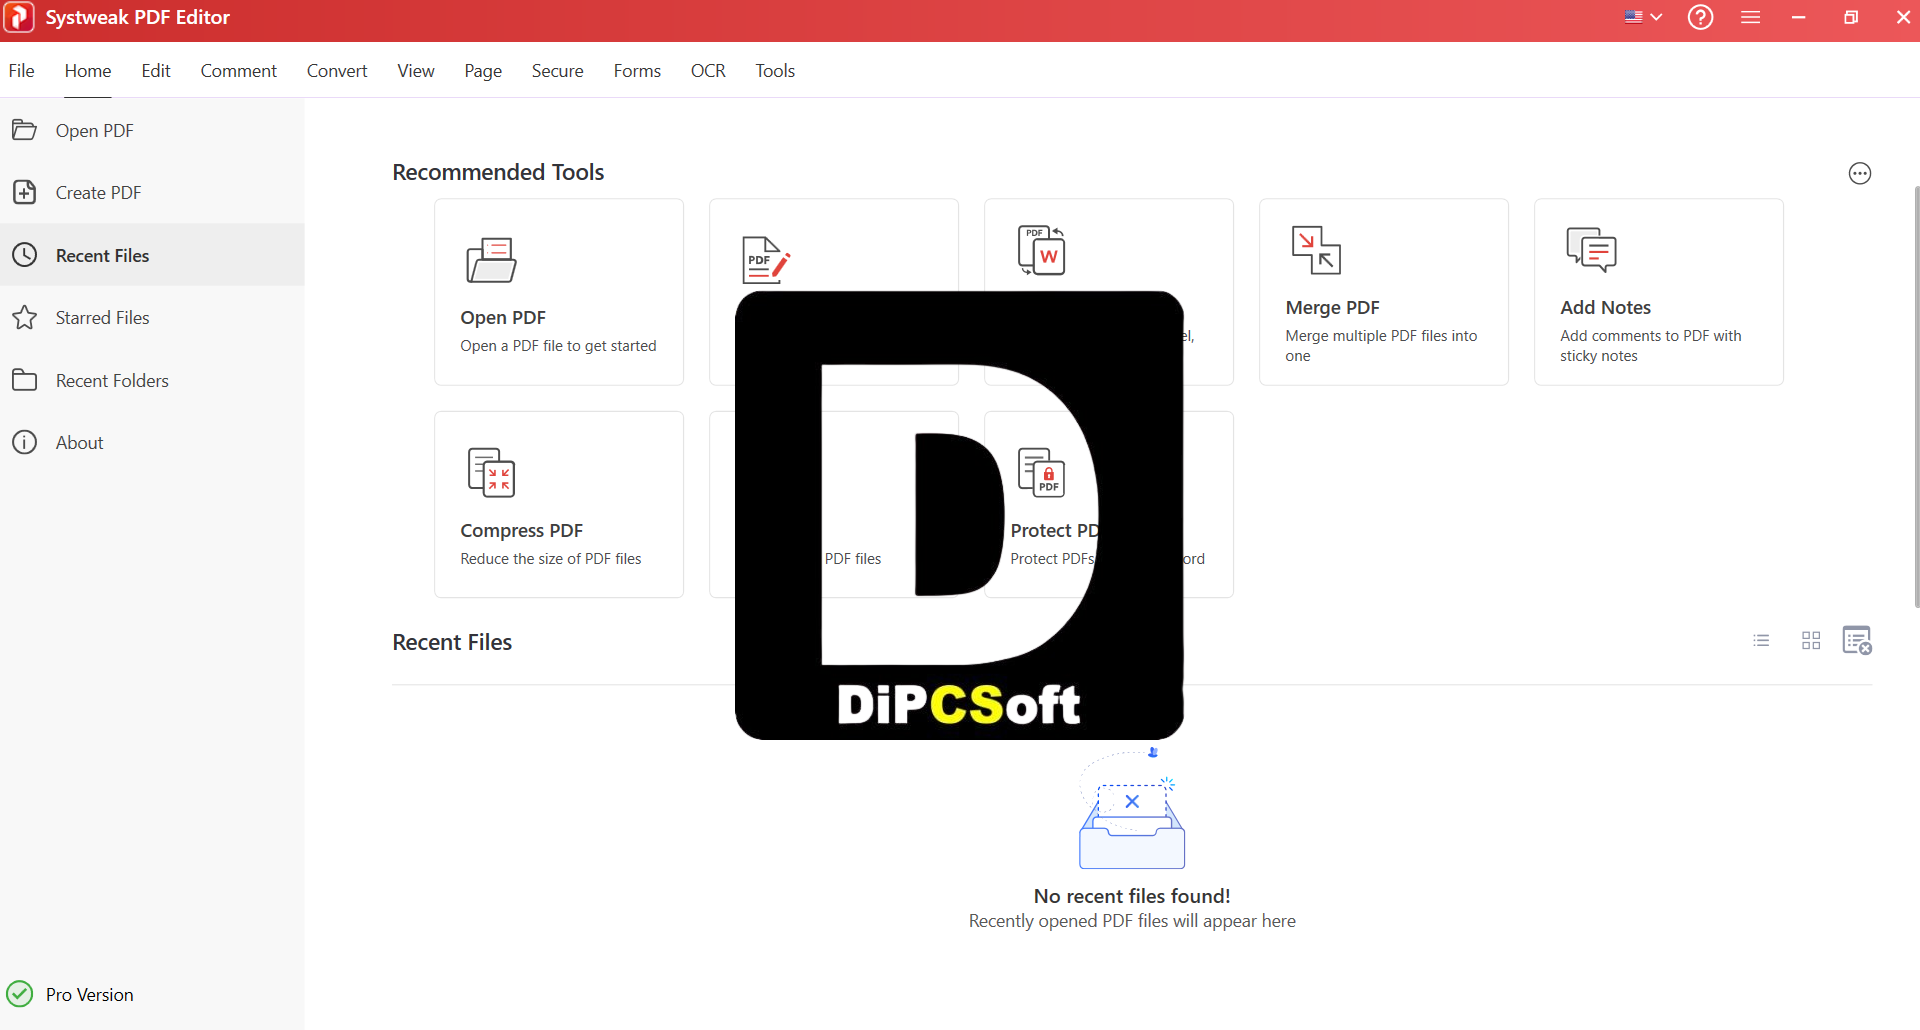This screenshot has height=1030, width=1920.
Task: Click the Edit PDF pencil tool icon
Action: (766, 260)
